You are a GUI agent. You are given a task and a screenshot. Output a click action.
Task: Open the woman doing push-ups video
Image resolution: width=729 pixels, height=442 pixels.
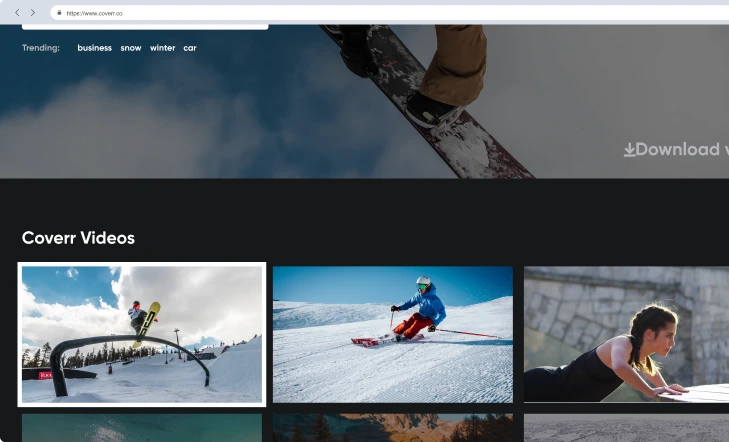click(x=626, y=334)
